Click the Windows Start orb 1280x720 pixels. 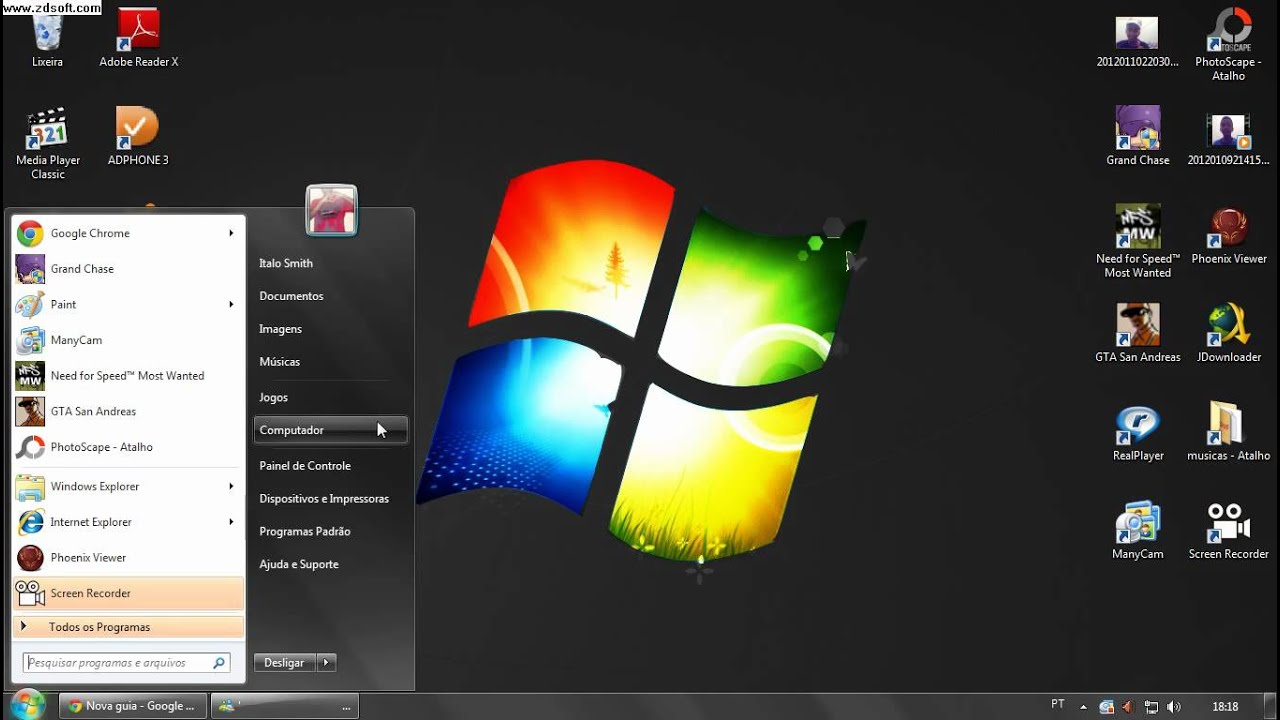(x=27, y=705)
